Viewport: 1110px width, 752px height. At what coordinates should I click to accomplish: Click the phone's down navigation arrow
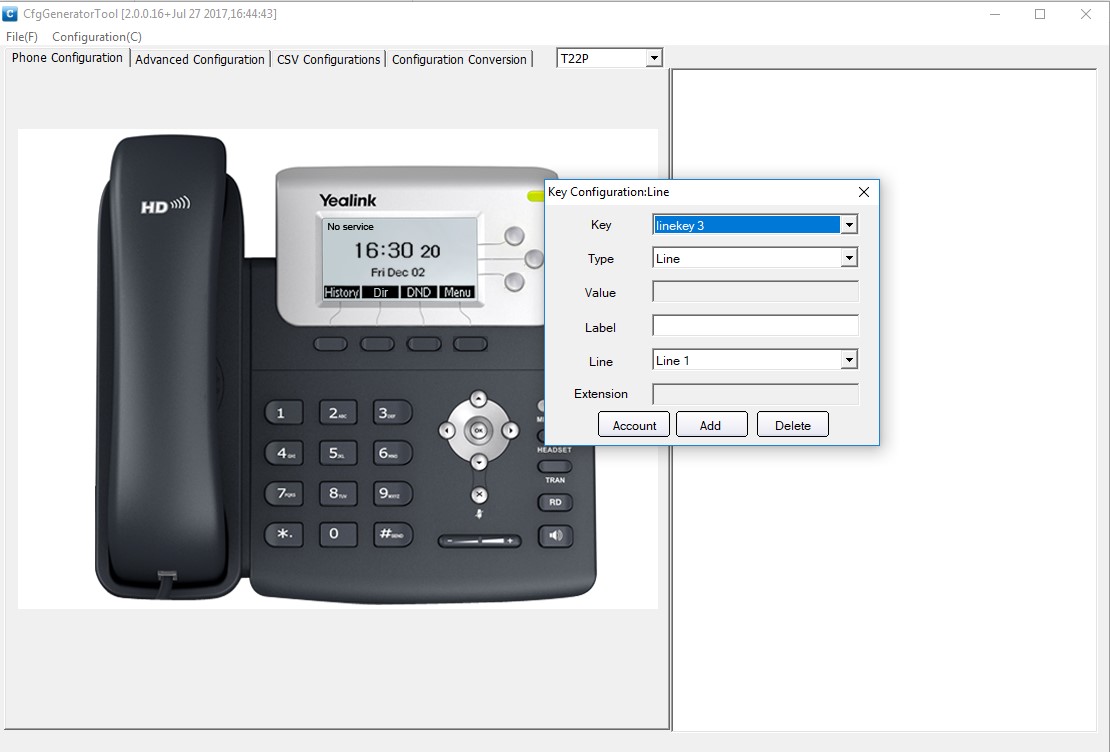click(479, 462)
